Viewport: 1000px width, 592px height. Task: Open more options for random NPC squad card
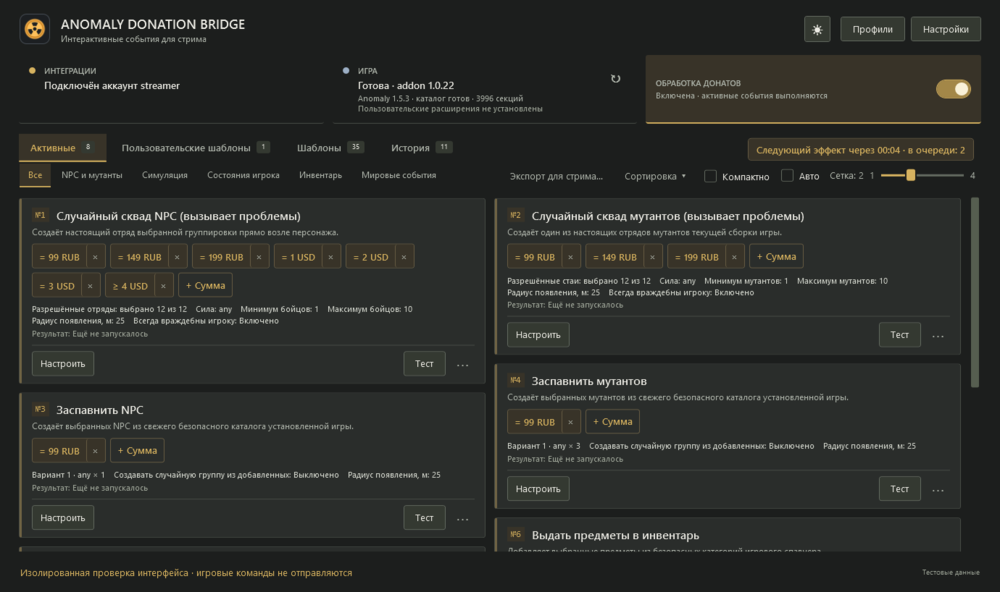point(462,364)
